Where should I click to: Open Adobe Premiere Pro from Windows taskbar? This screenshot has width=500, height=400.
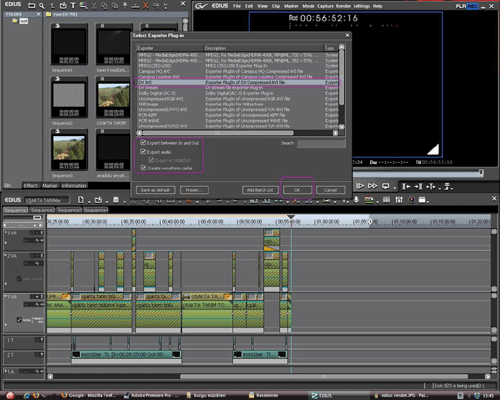pyautogui.click(x=151, y=395)
